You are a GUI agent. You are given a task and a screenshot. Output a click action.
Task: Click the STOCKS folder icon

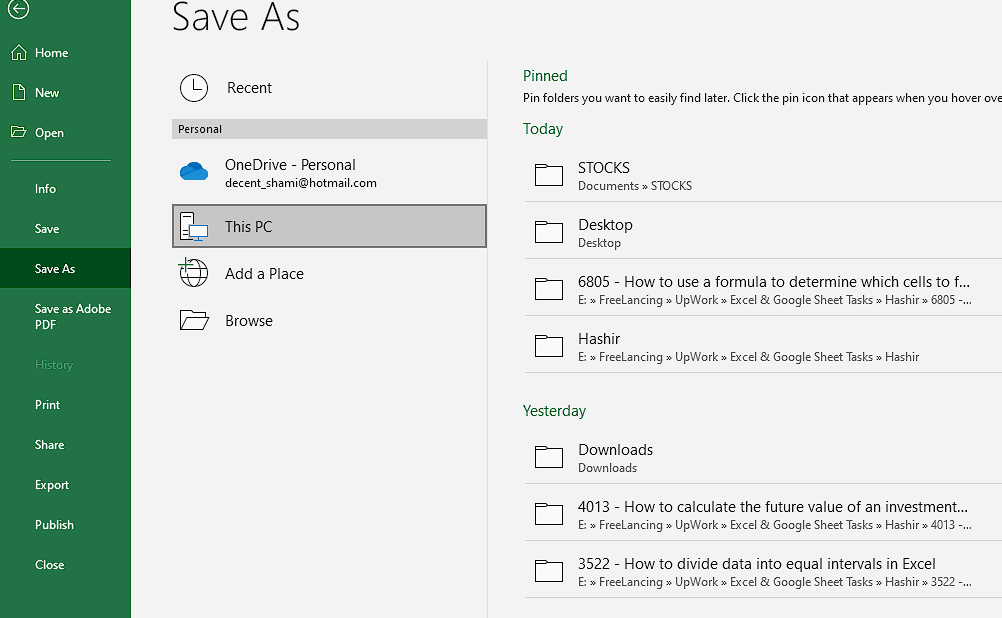tap(548, 175)
